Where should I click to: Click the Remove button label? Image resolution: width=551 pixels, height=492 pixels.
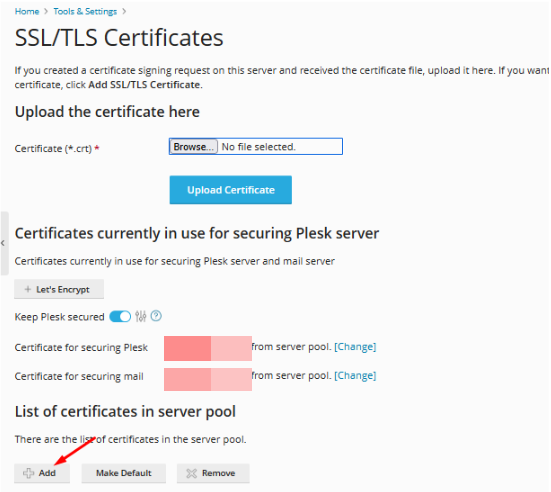(218, 473)
